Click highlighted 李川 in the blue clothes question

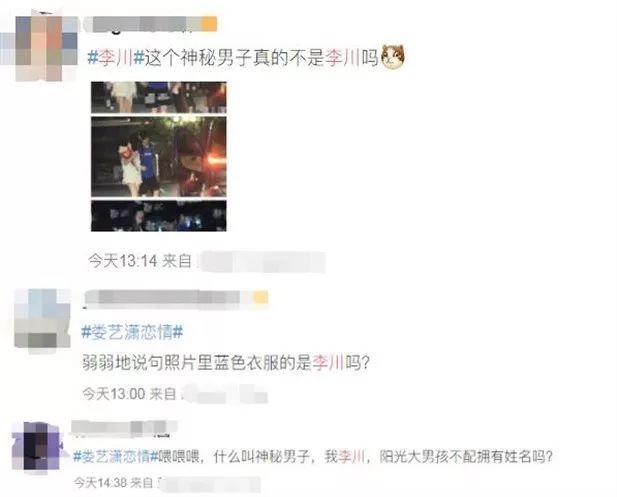coord(329,362)
